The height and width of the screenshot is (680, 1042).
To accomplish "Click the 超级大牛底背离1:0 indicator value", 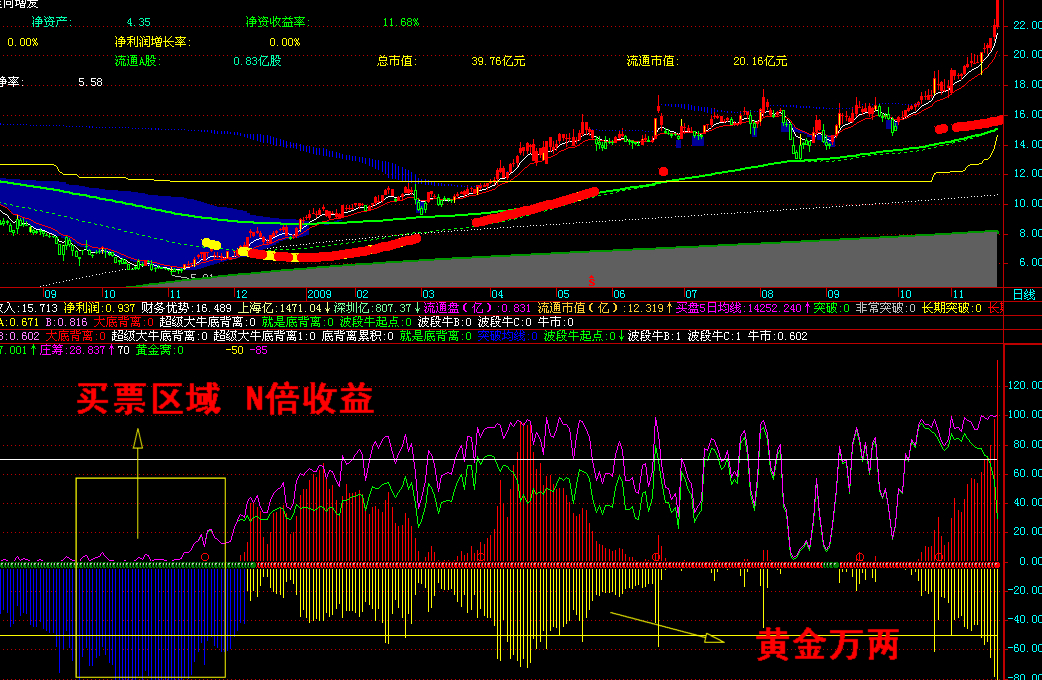I will point(264,336).
